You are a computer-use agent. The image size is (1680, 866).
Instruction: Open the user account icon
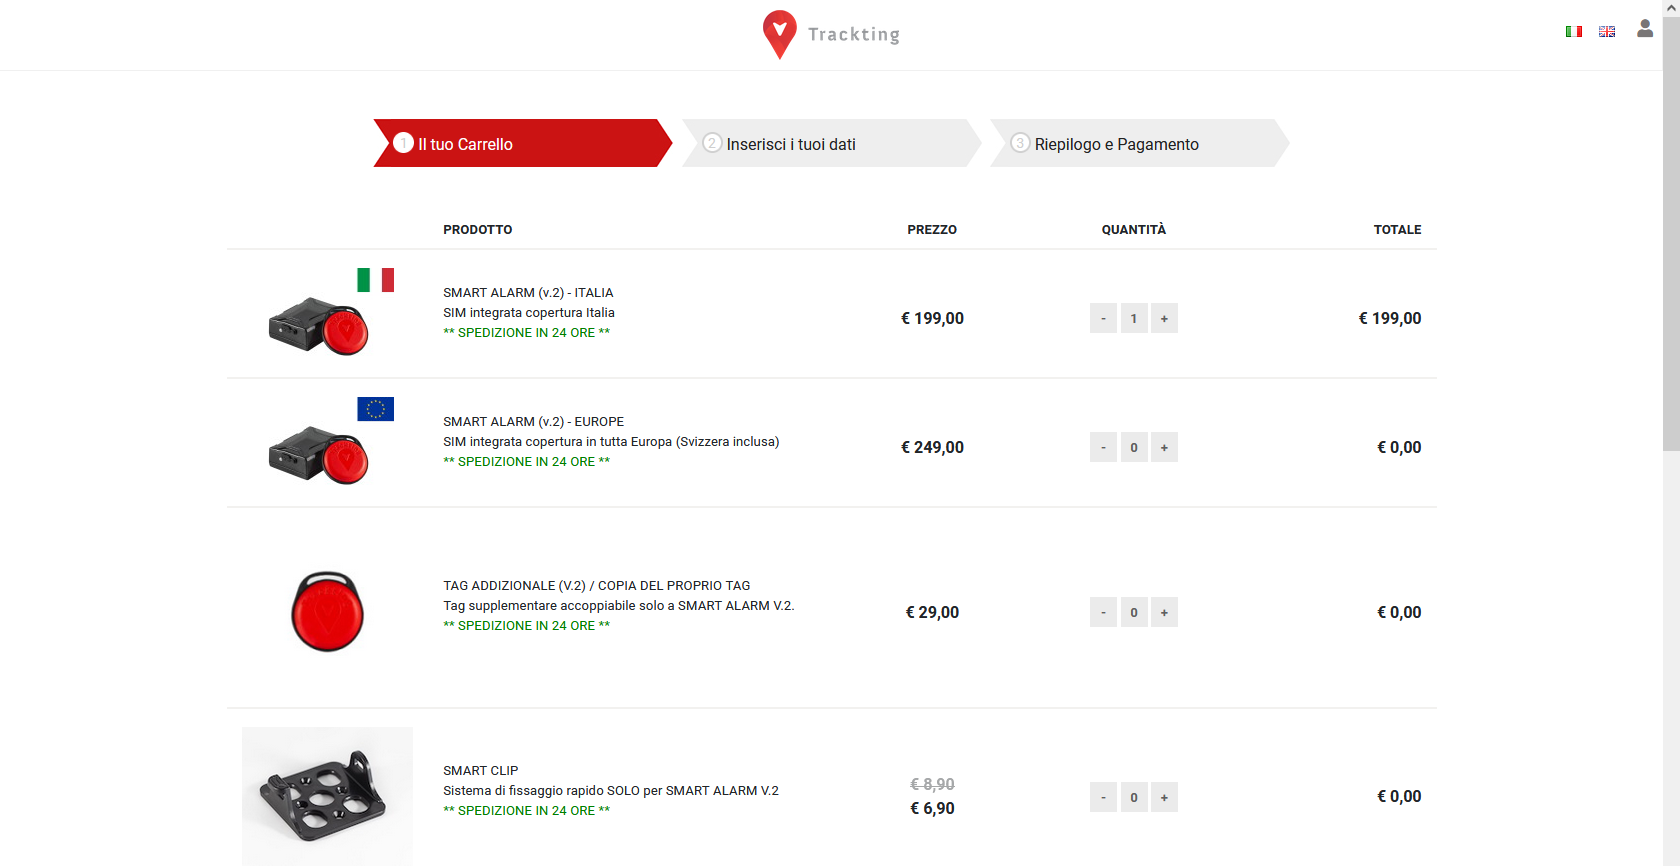click(x=1645, y=29)
